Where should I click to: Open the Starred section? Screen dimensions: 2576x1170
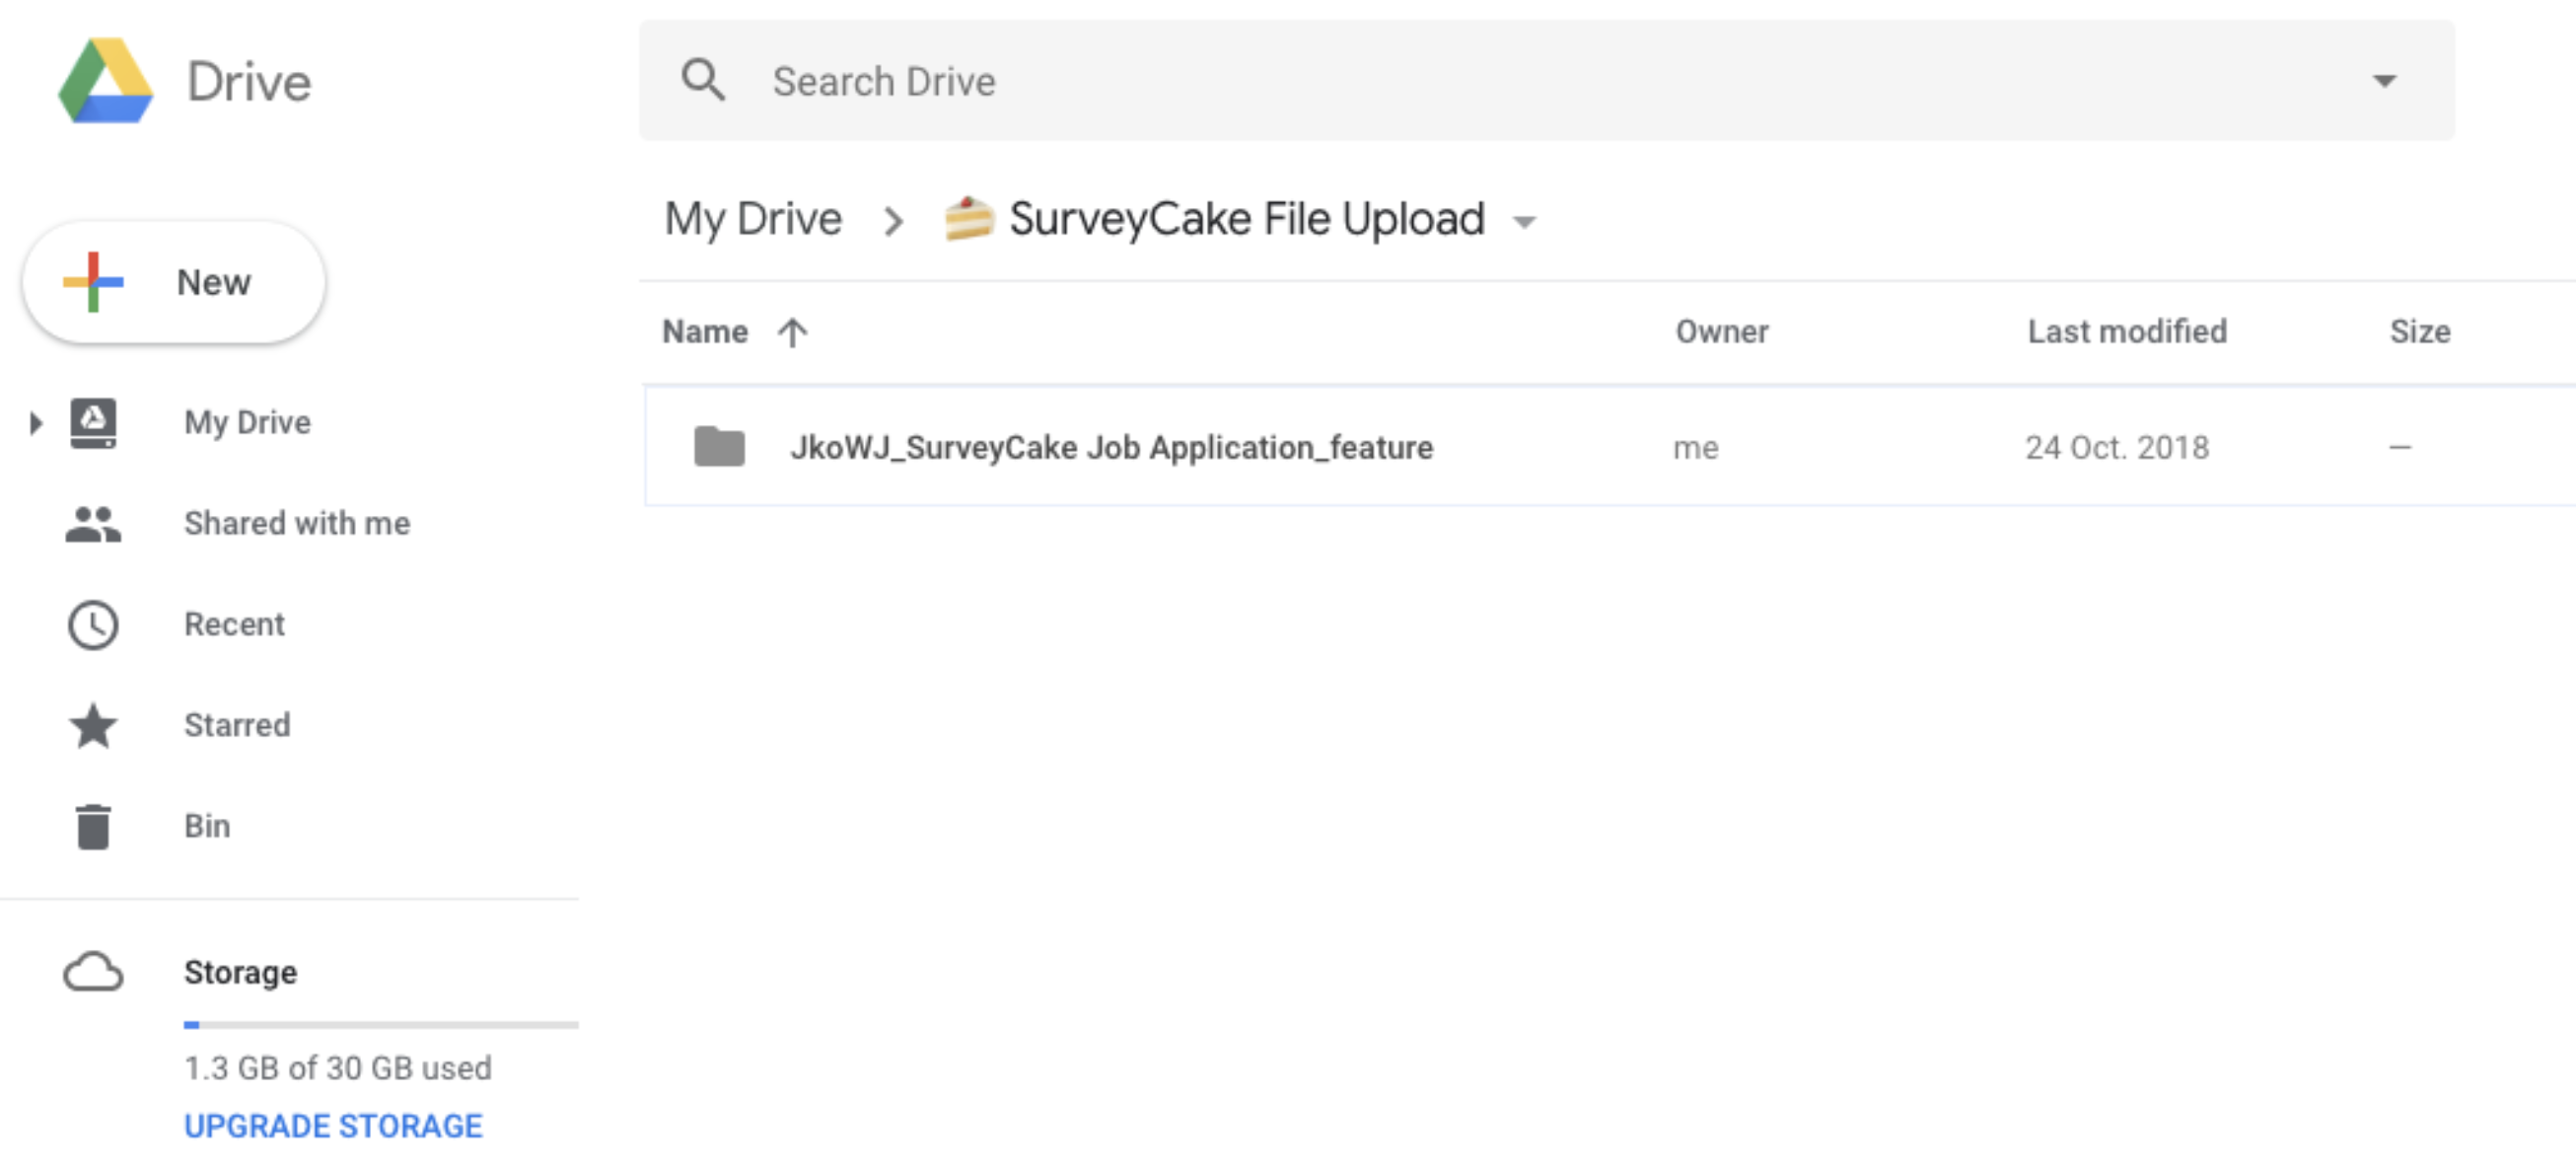237,725
